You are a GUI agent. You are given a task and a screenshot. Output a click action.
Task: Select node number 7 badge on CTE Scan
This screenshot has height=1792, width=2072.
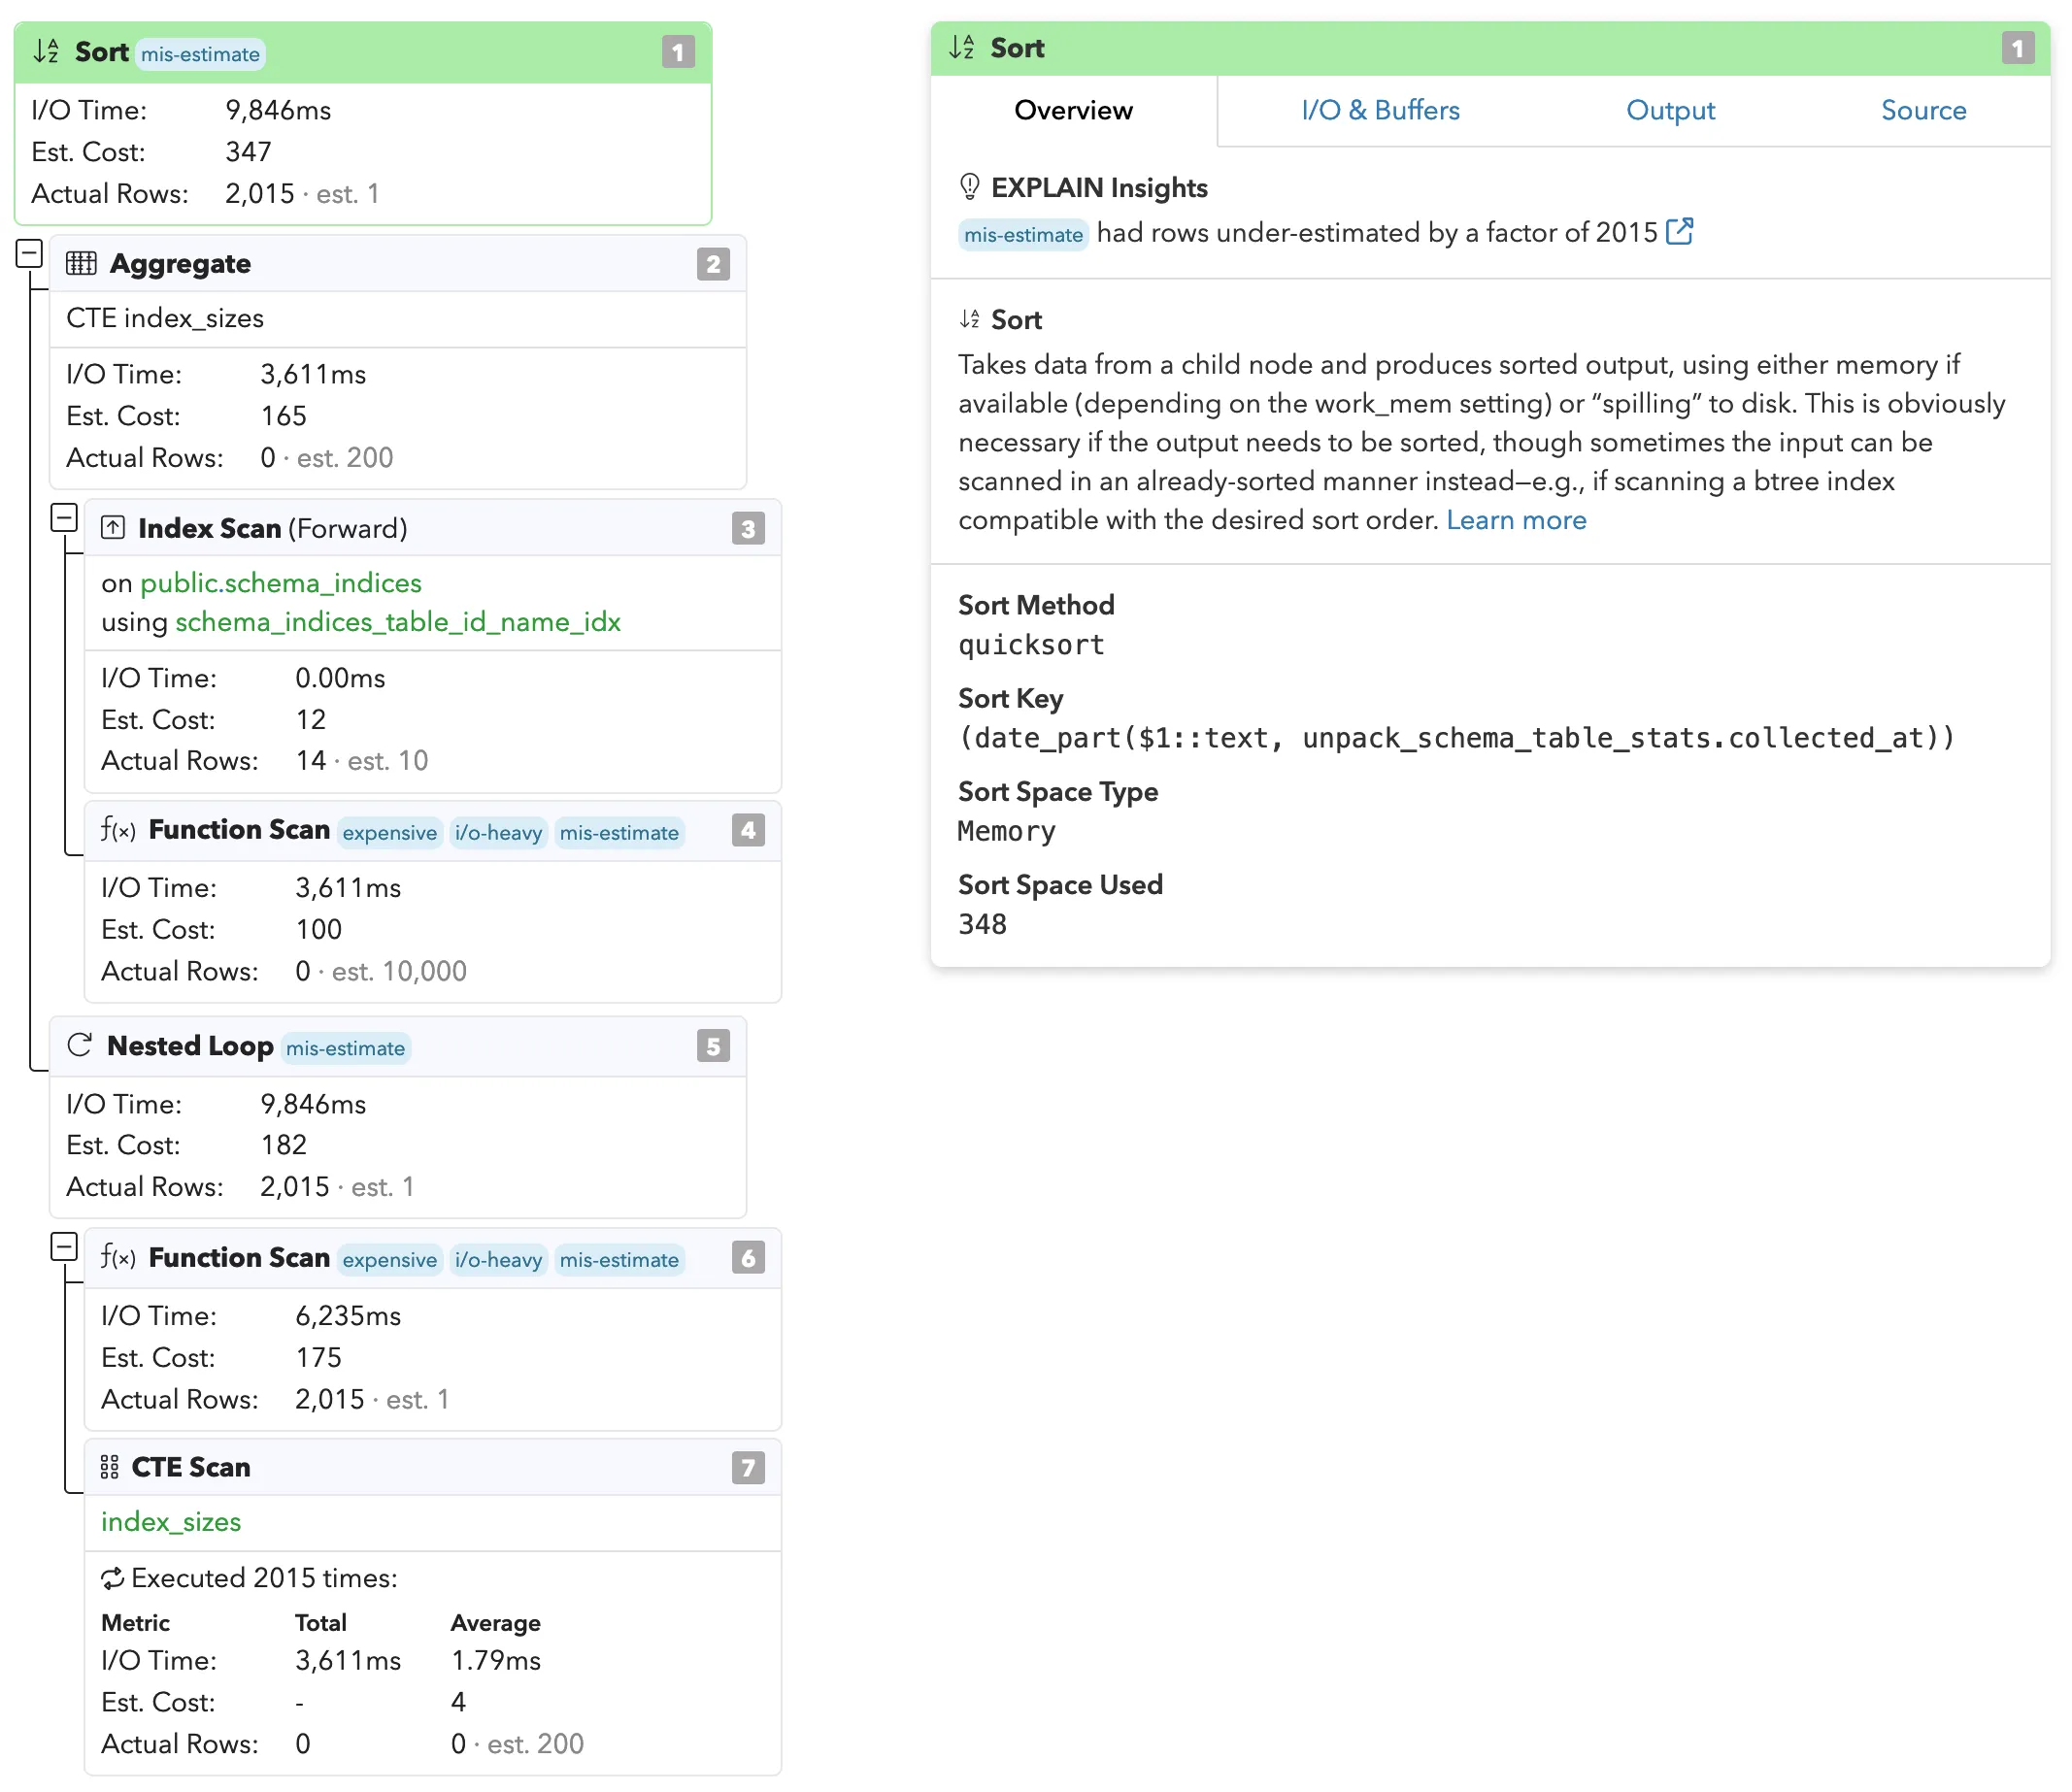point(747,1468)
